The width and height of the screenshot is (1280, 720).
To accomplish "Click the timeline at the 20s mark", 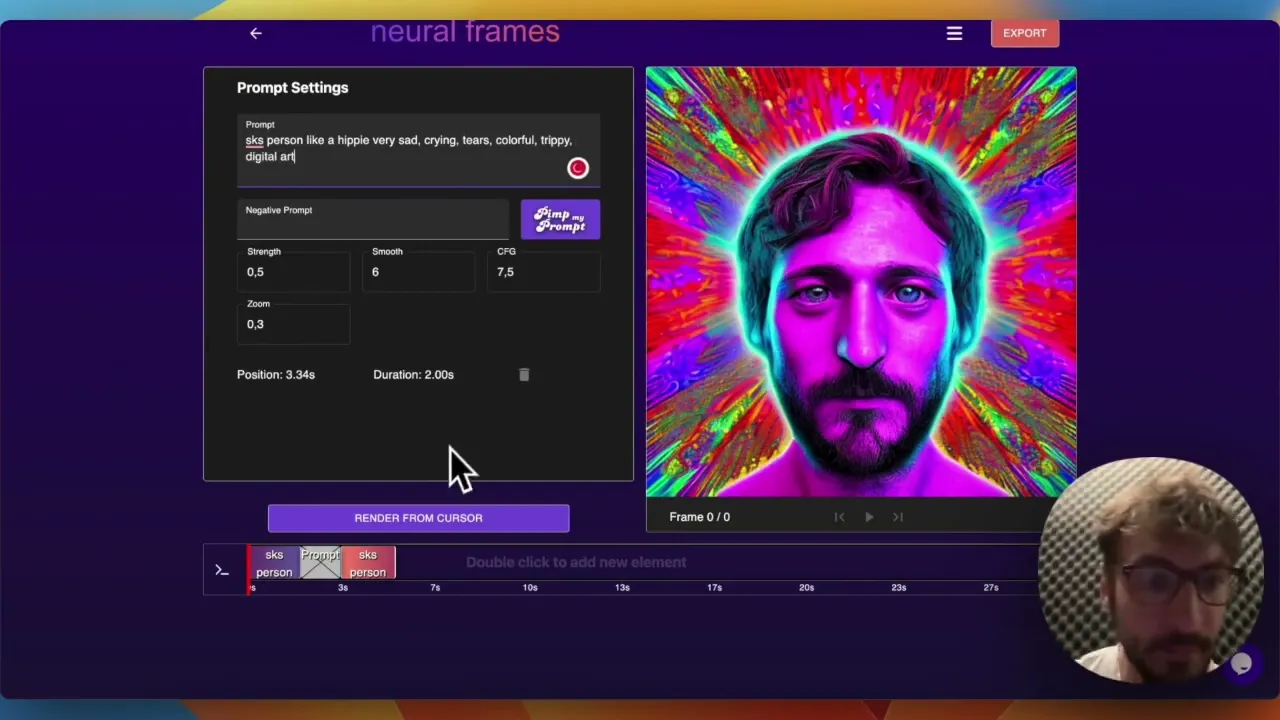I will 806,587.
